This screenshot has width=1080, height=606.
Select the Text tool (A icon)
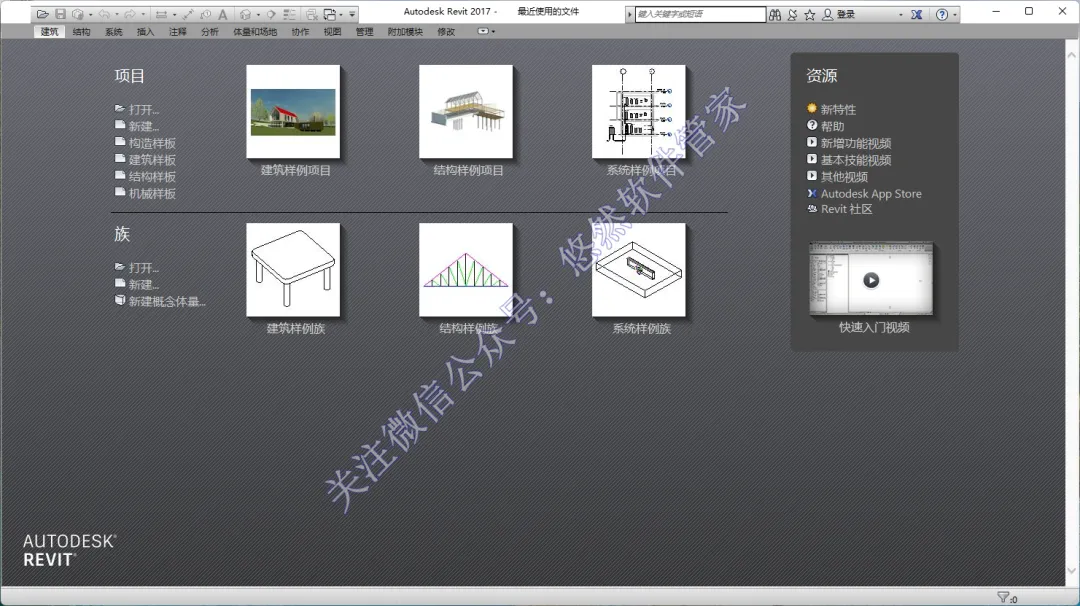point(222,14)
